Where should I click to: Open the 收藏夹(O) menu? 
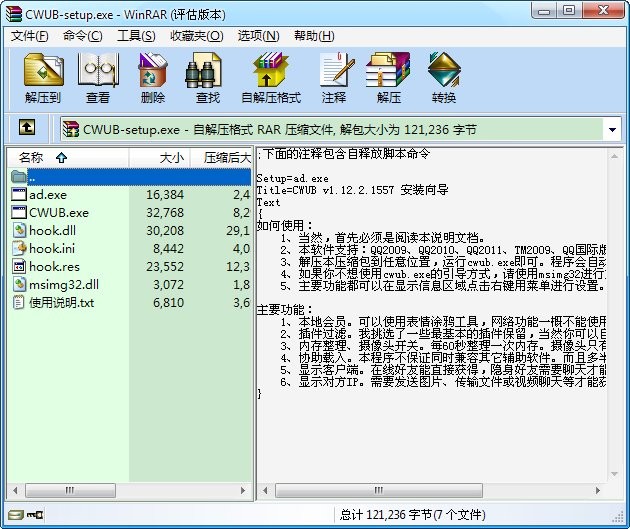click(x=196, y=36)
